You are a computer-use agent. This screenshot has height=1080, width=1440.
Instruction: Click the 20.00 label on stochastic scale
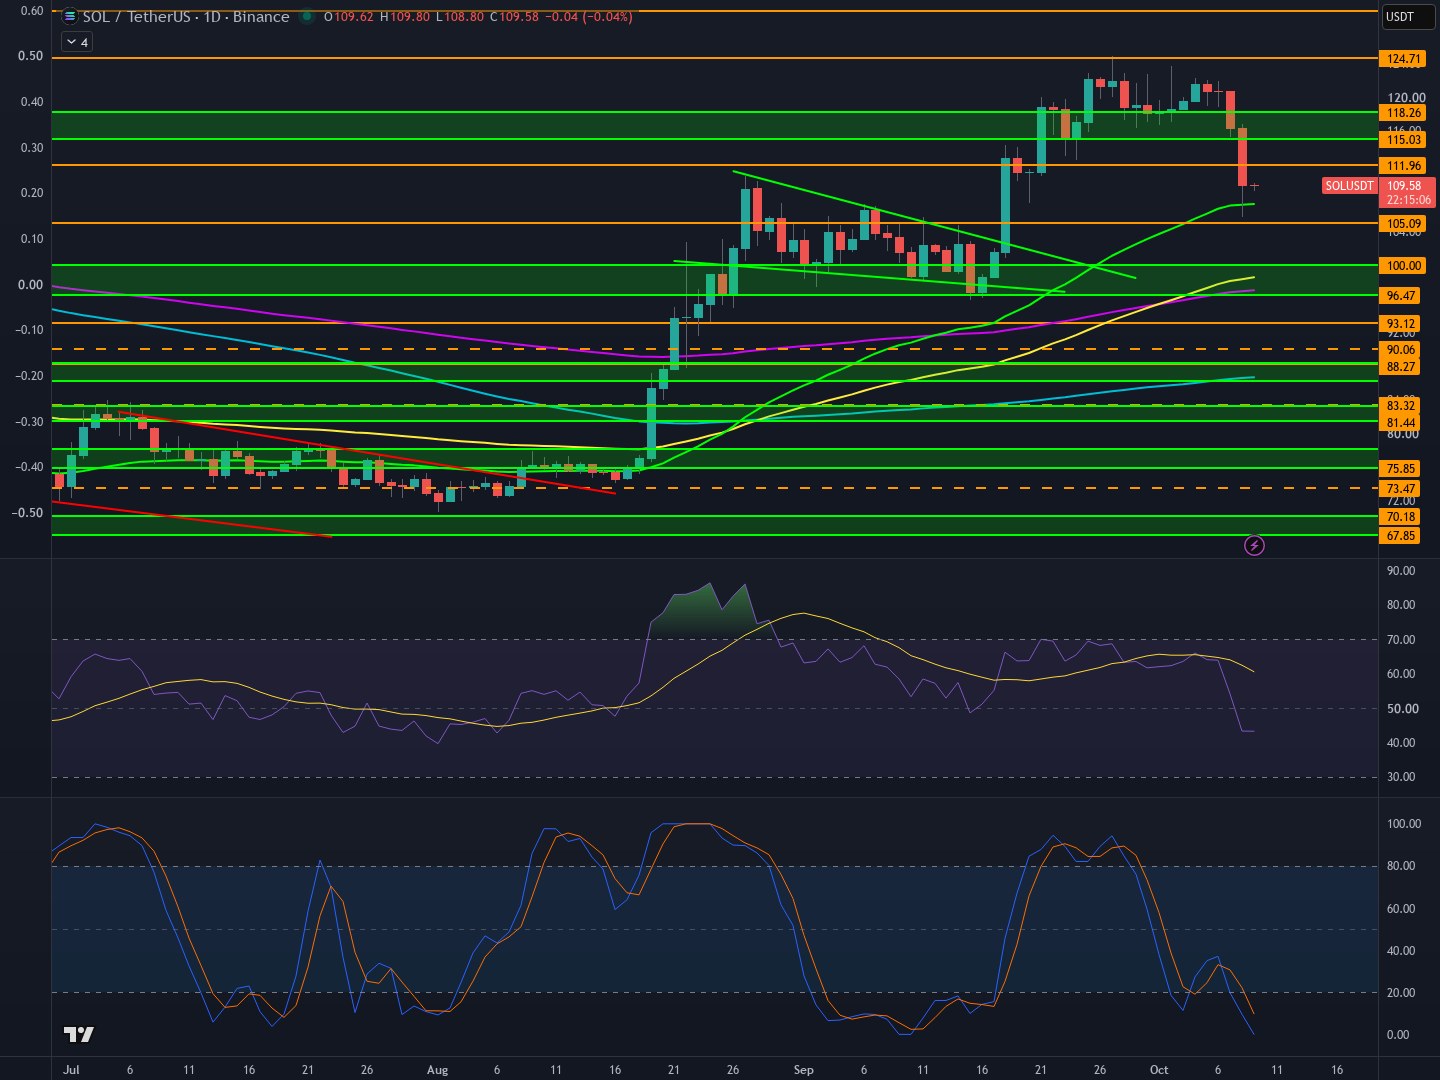pos(1402,993)
